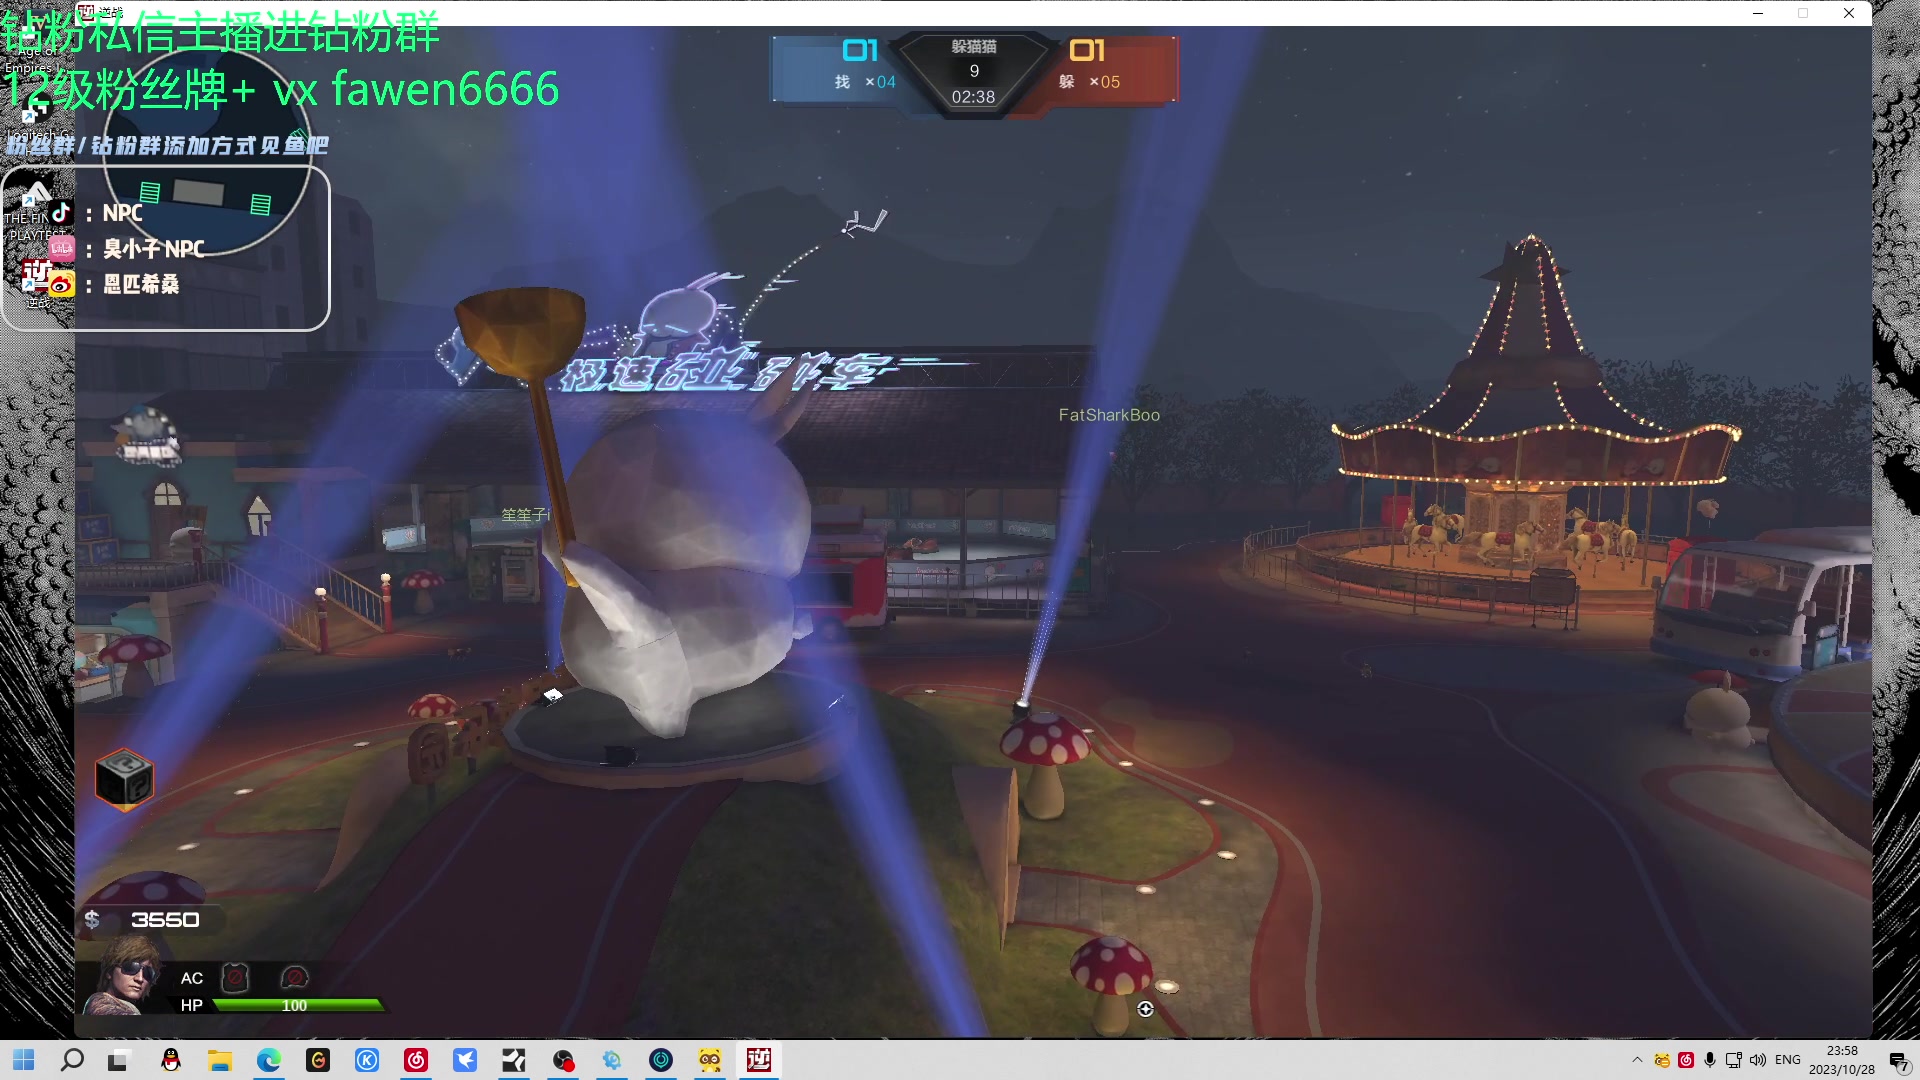Open Task View on the taskbar
1920x1080 pixels.
(x=118, y=1060)
